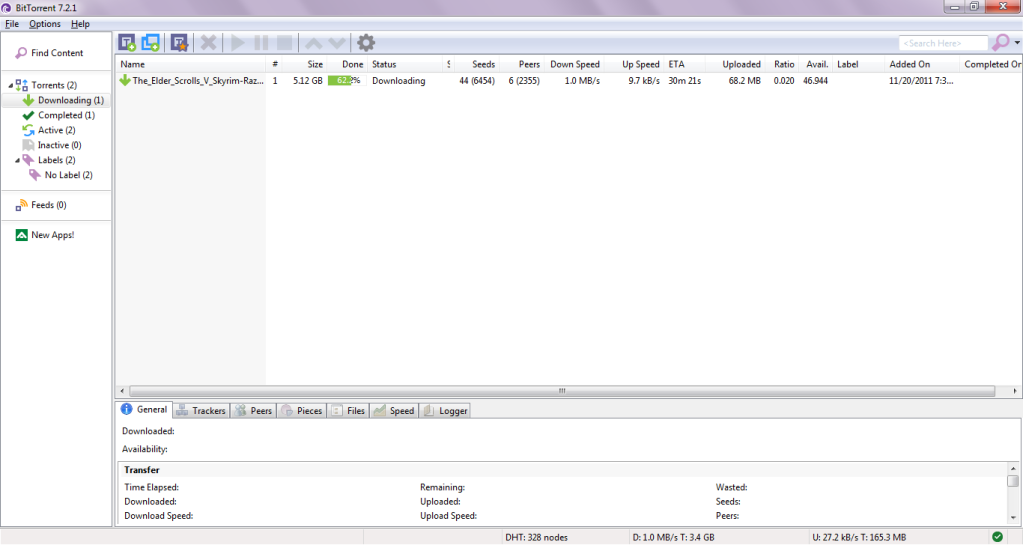This screenshot has height=545, width=1023.
Task: Click the Add Torrent from URL icon
Action: click(151, 43)
